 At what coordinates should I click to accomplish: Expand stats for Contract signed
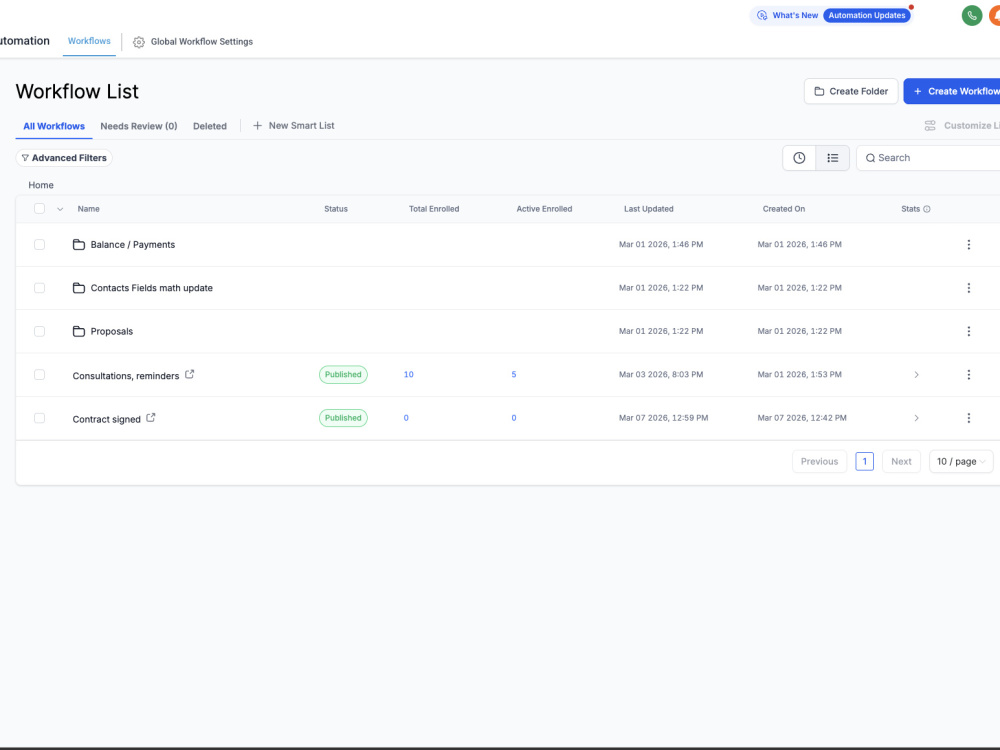[916, 418]
